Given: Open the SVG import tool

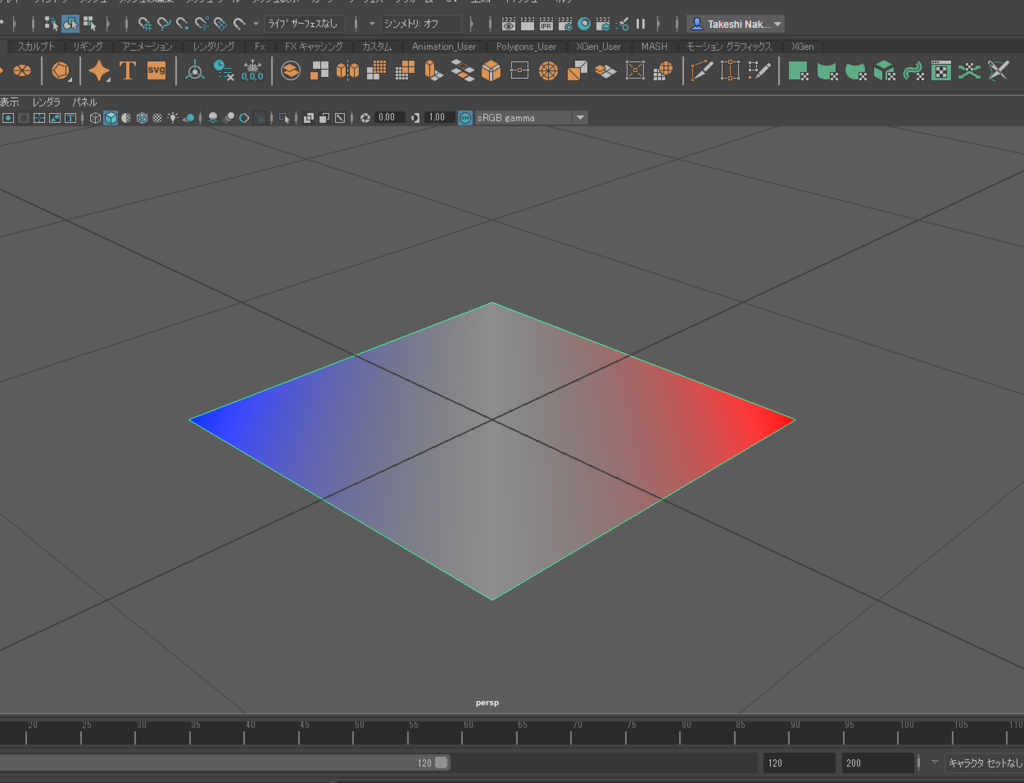Looking at the screenshot, I should click(x=156, y=71).
